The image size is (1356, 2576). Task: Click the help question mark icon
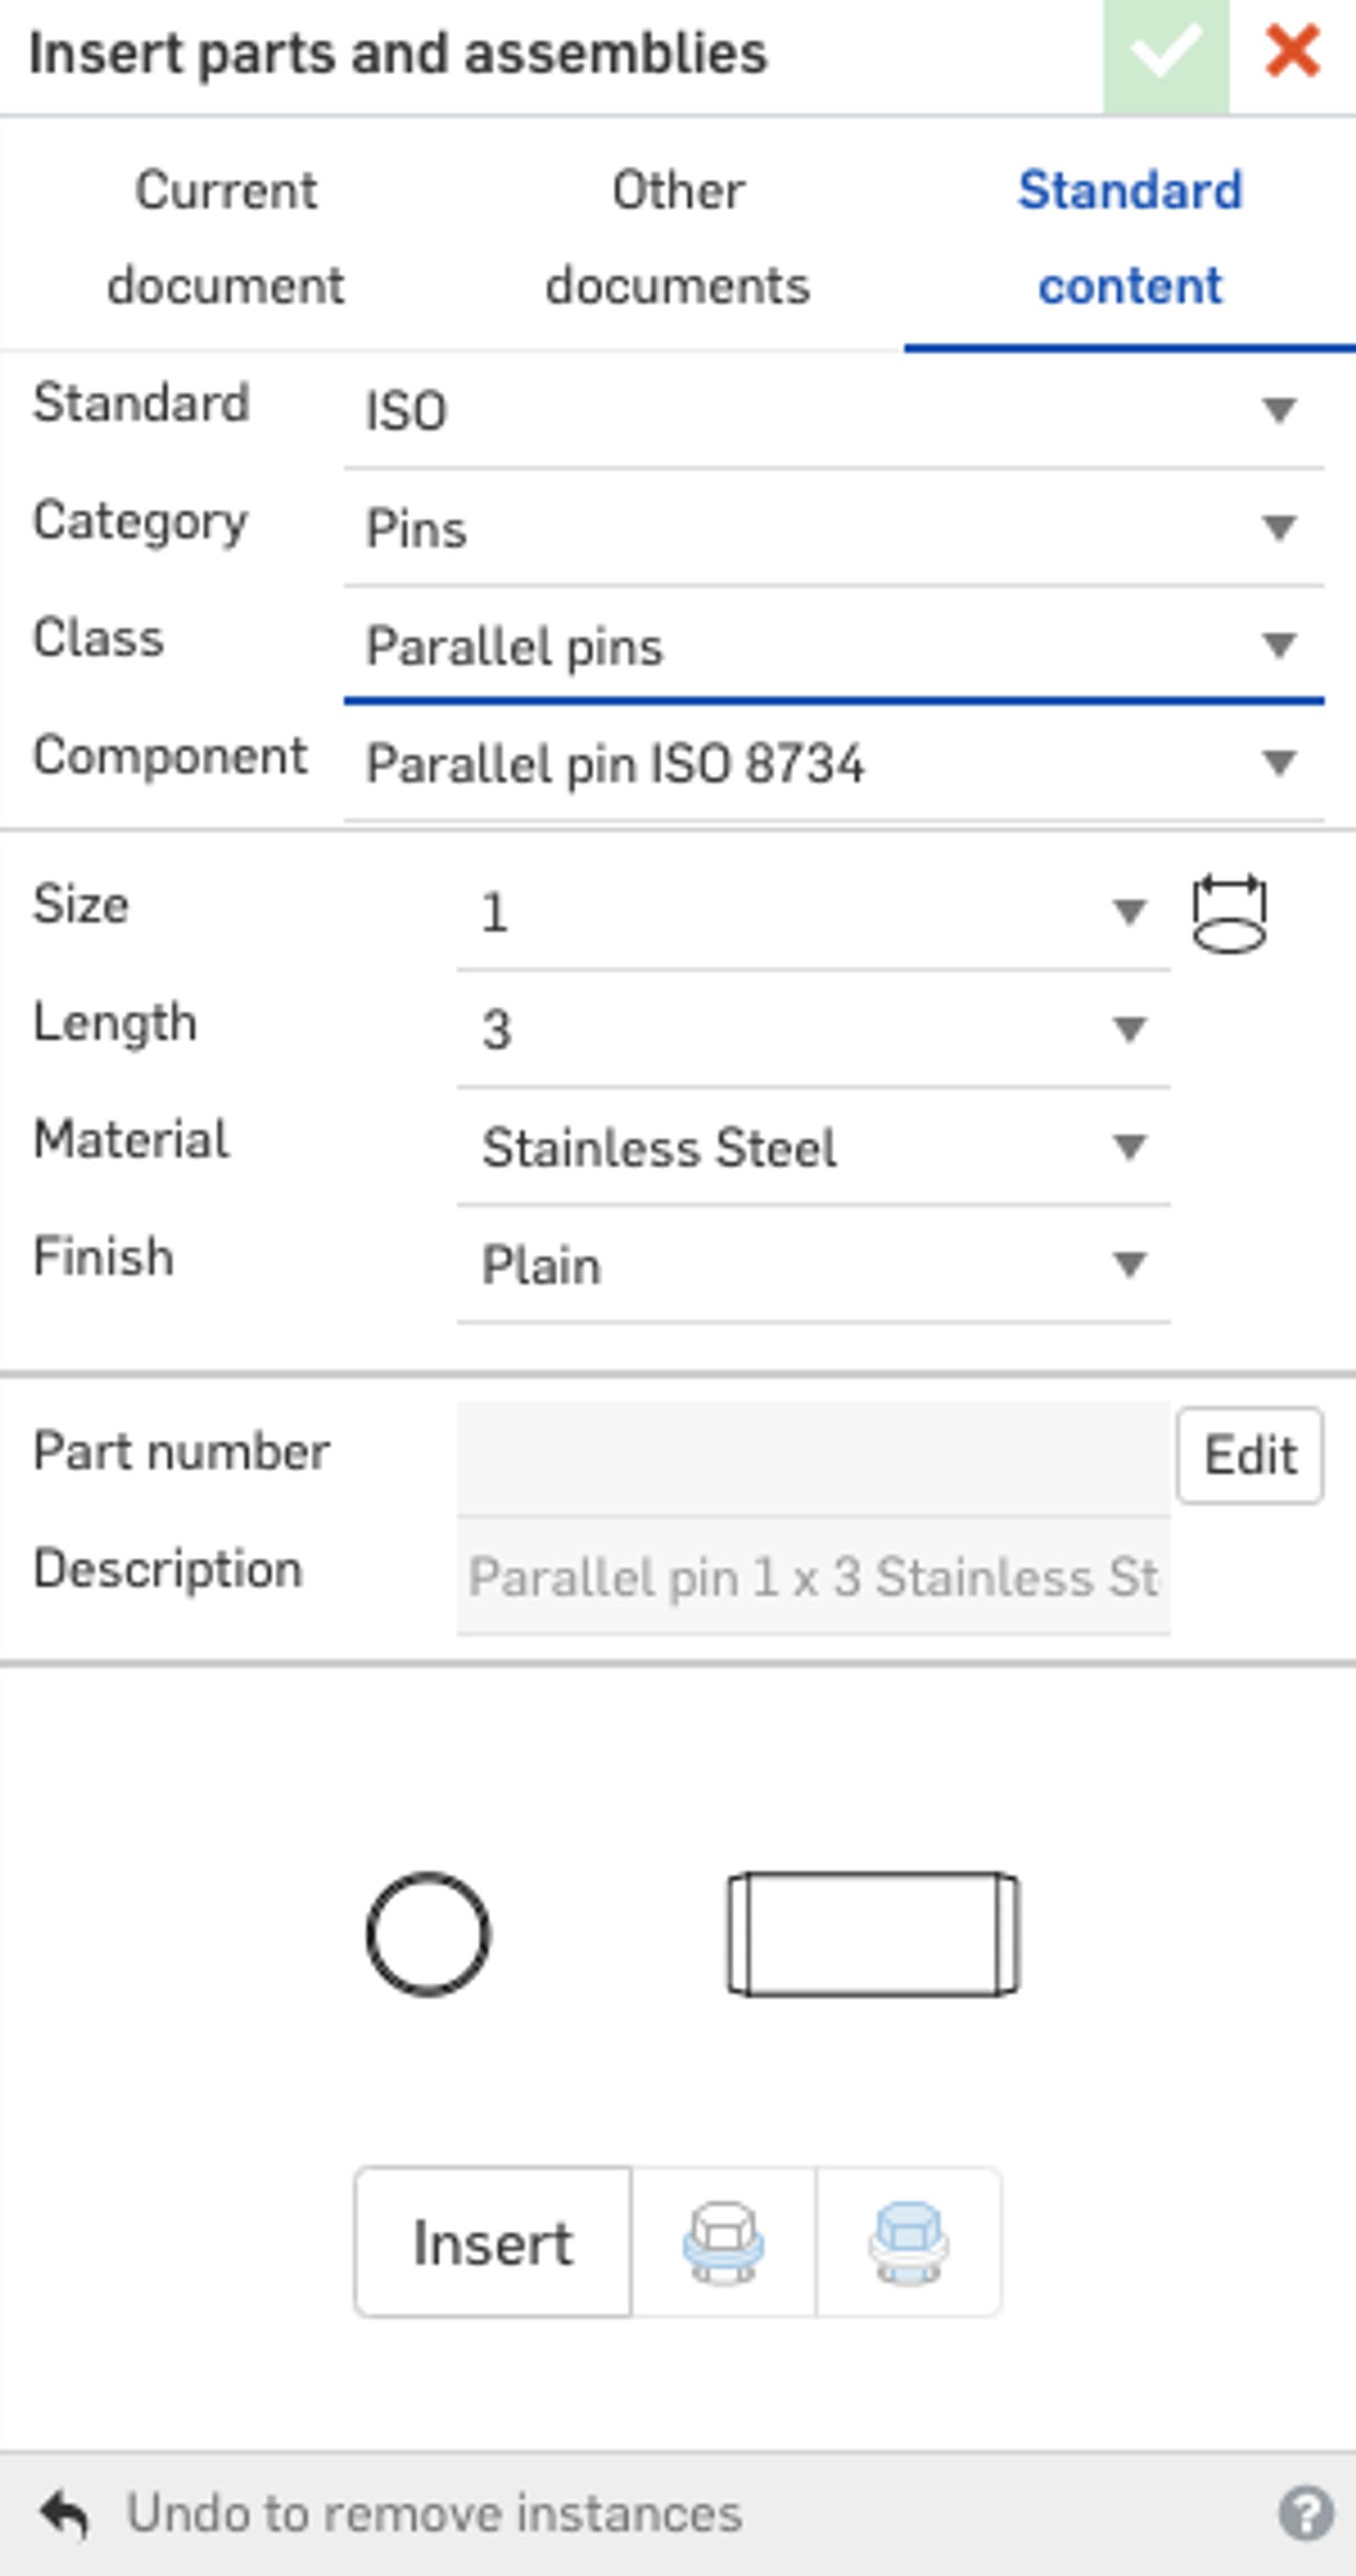(1305, 2512)
